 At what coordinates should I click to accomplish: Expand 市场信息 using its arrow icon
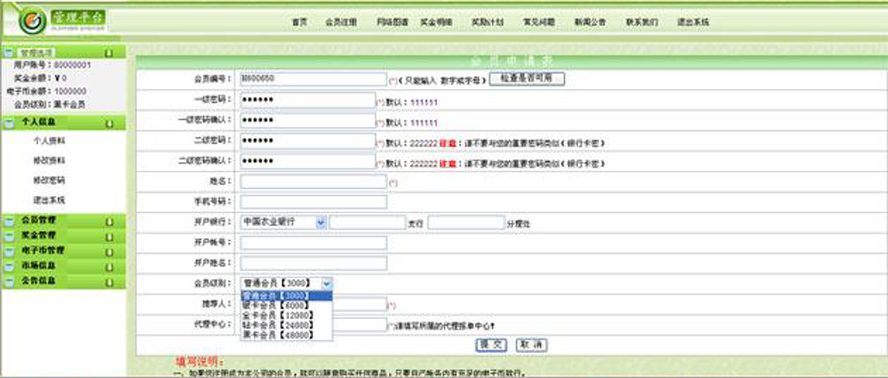109,266
